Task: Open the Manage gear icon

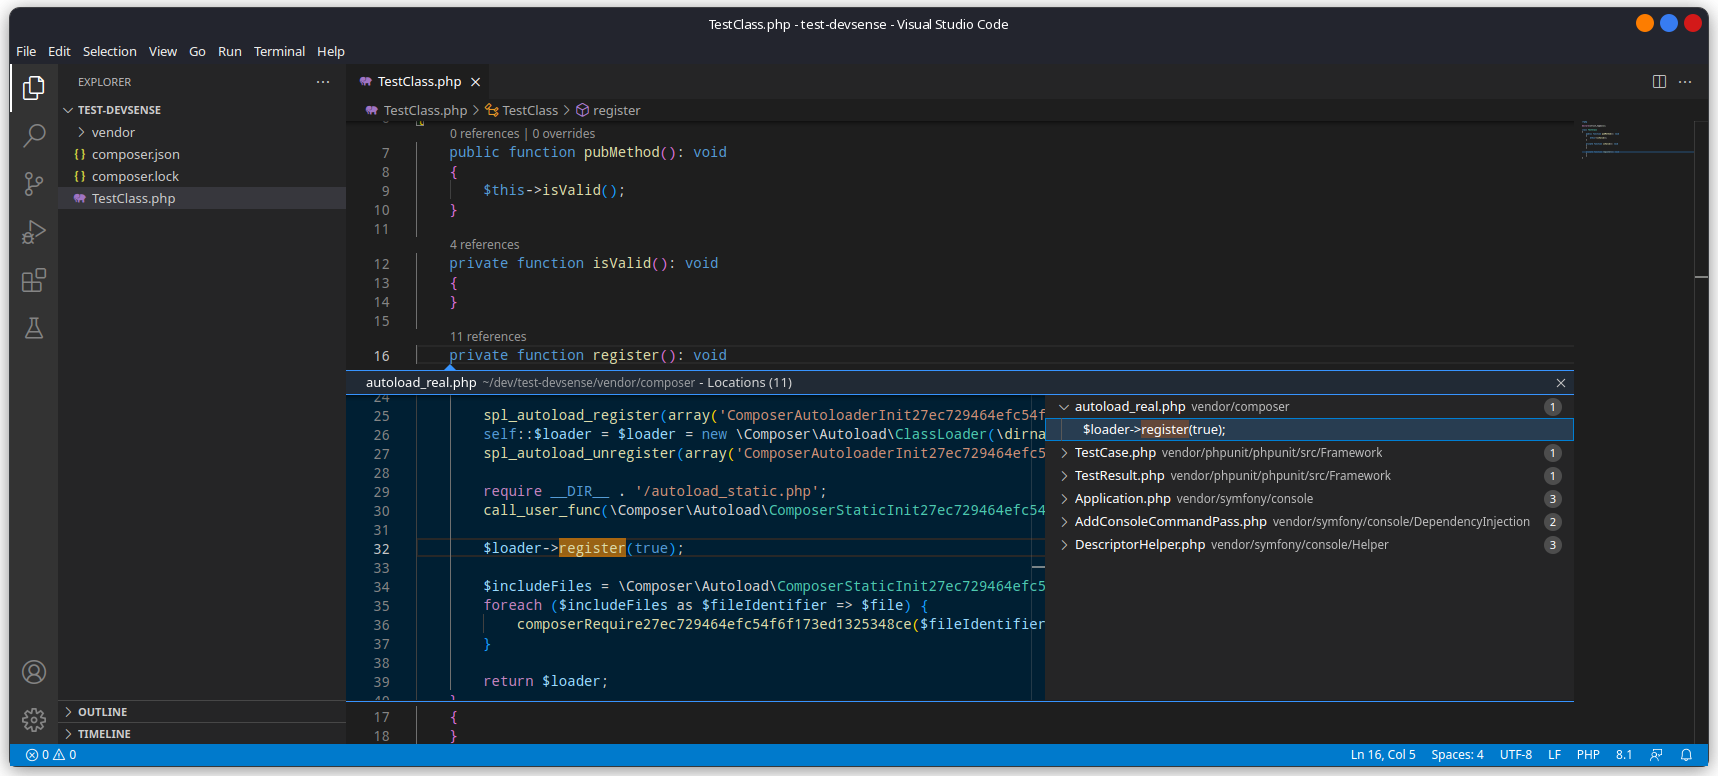Action: coord(34,720)
